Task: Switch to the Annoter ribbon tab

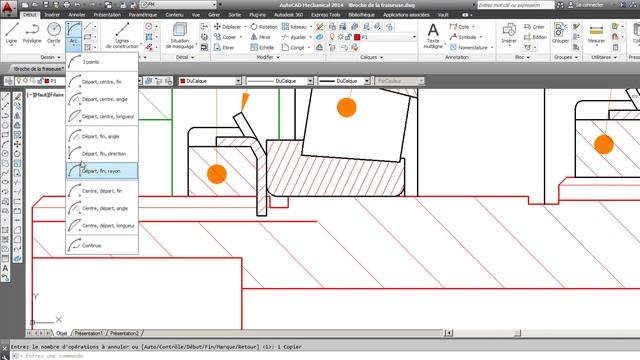Action: (x=77, y=15)
